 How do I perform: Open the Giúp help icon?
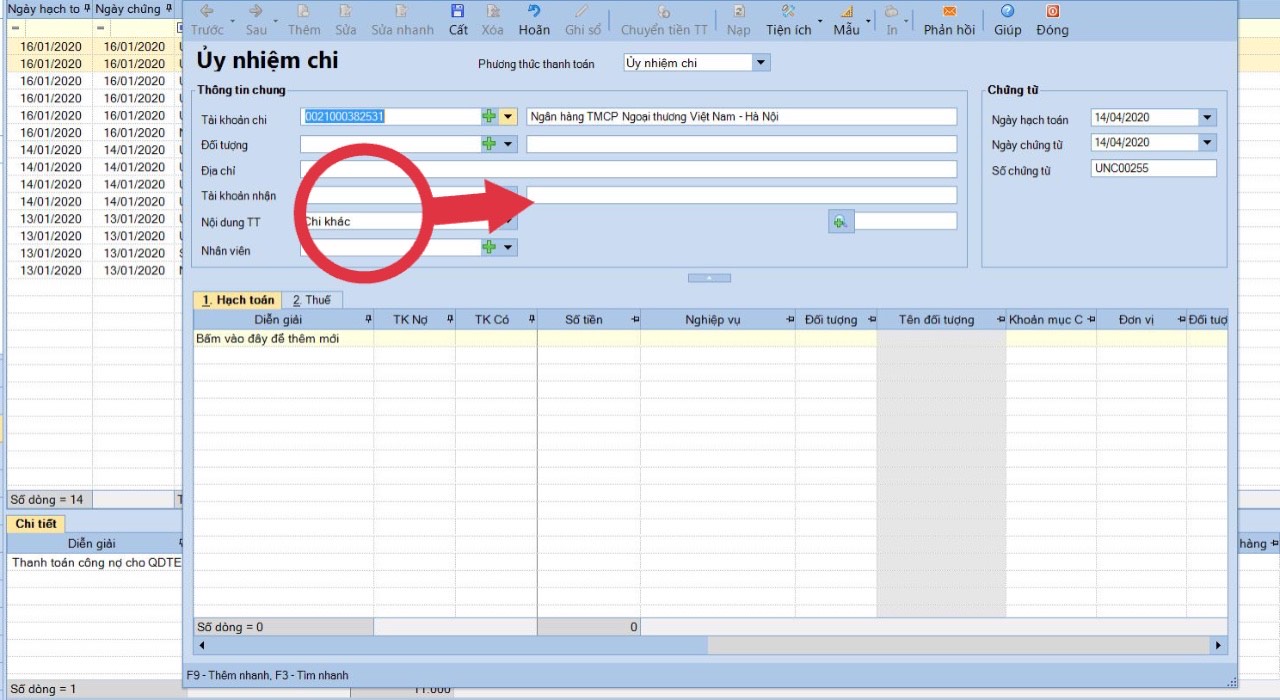1007,12
